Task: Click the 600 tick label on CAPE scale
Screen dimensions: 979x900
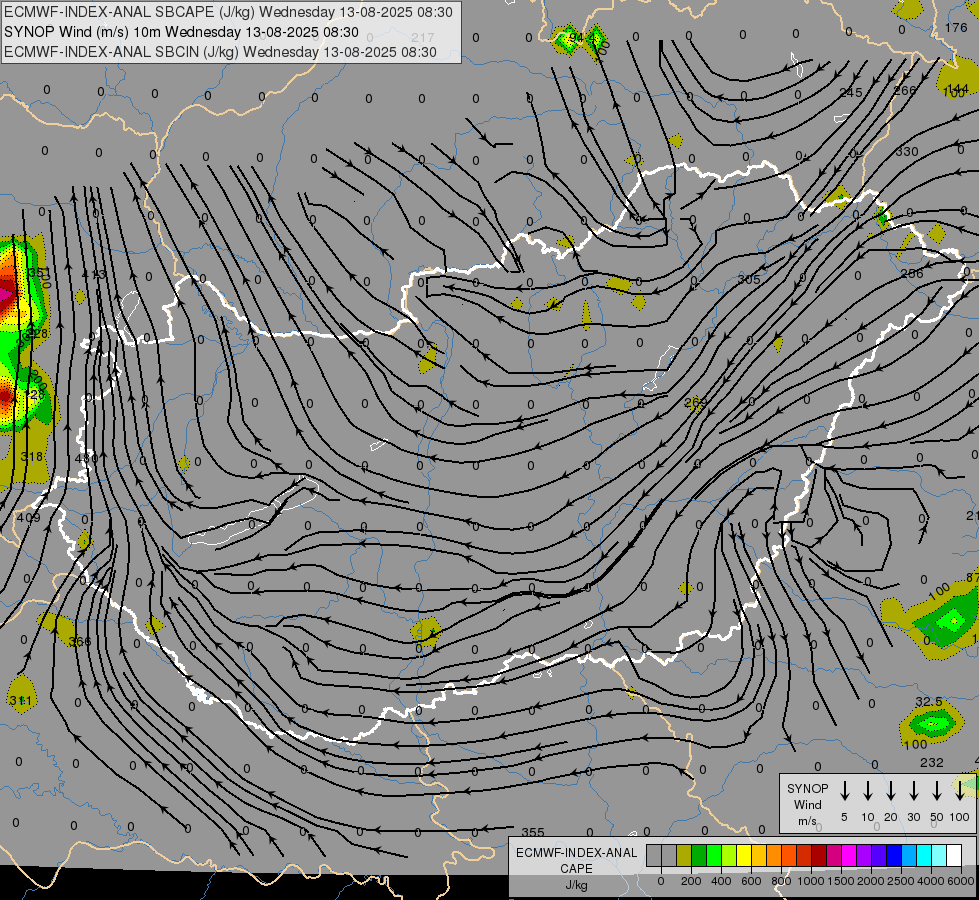Action: point(751,881)
